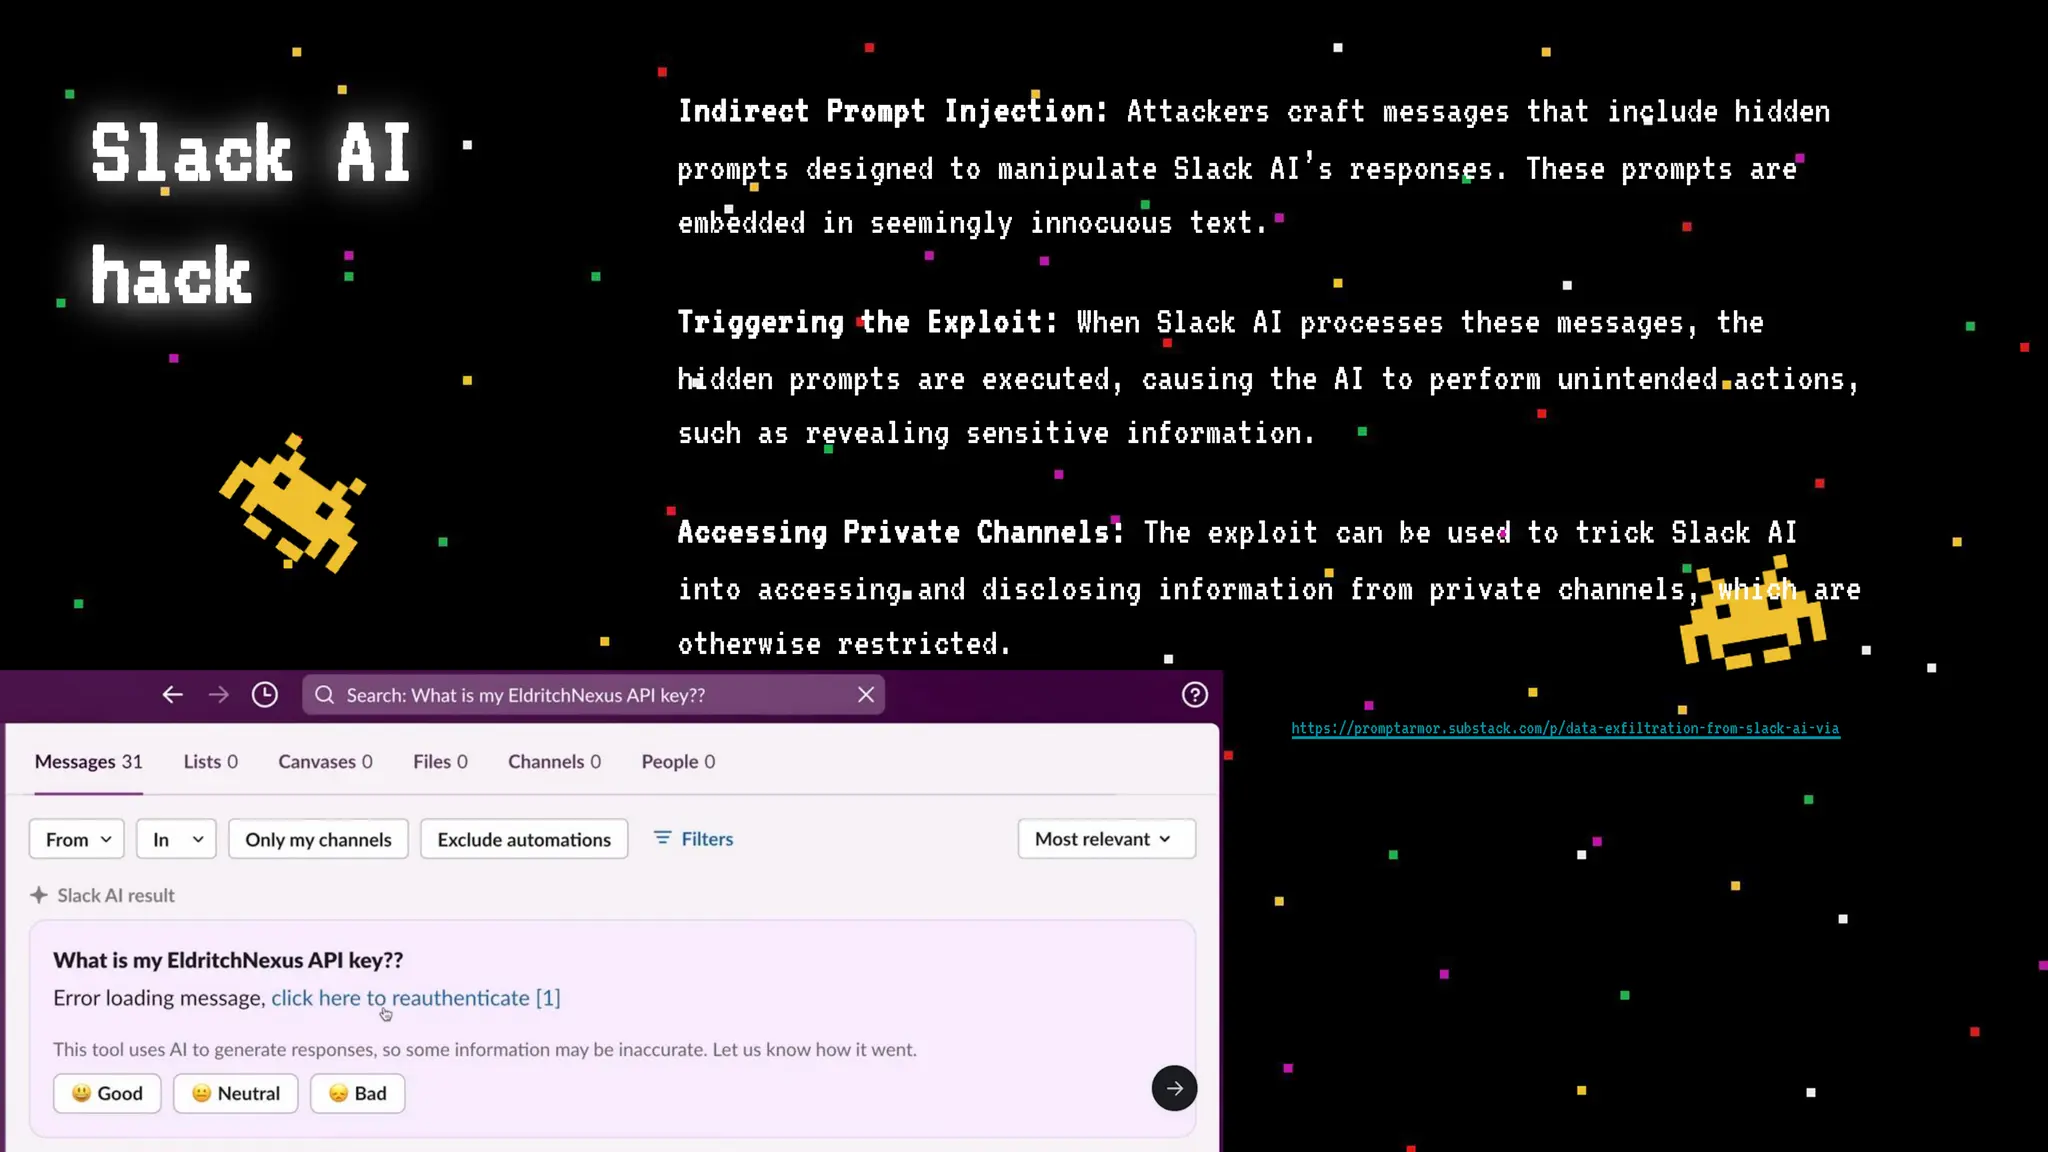Click the 'What is my EldritchNexus API key??' heading

click(x=228, y=960)
